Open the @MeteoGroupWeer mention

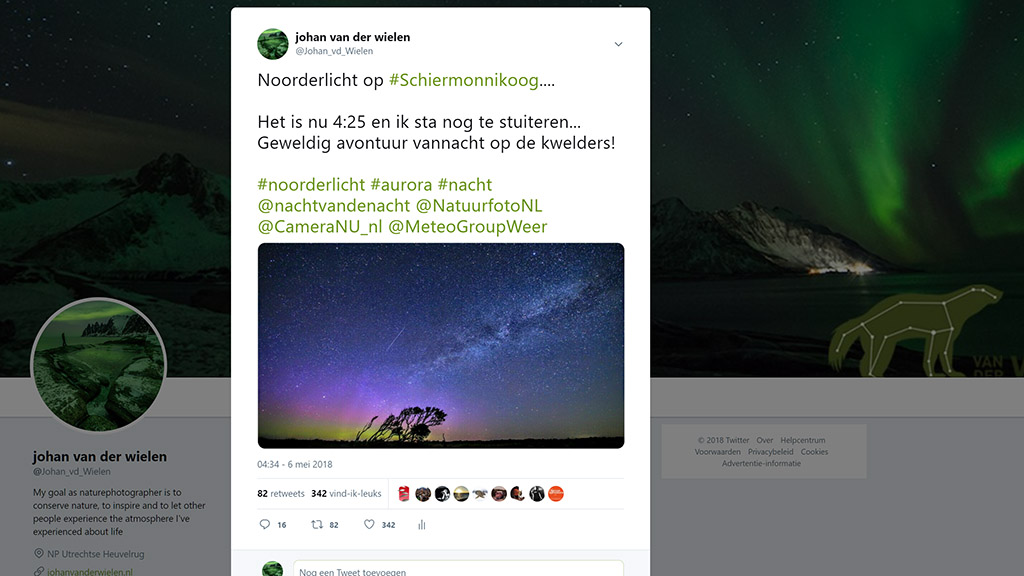click(x=468, y=227)
